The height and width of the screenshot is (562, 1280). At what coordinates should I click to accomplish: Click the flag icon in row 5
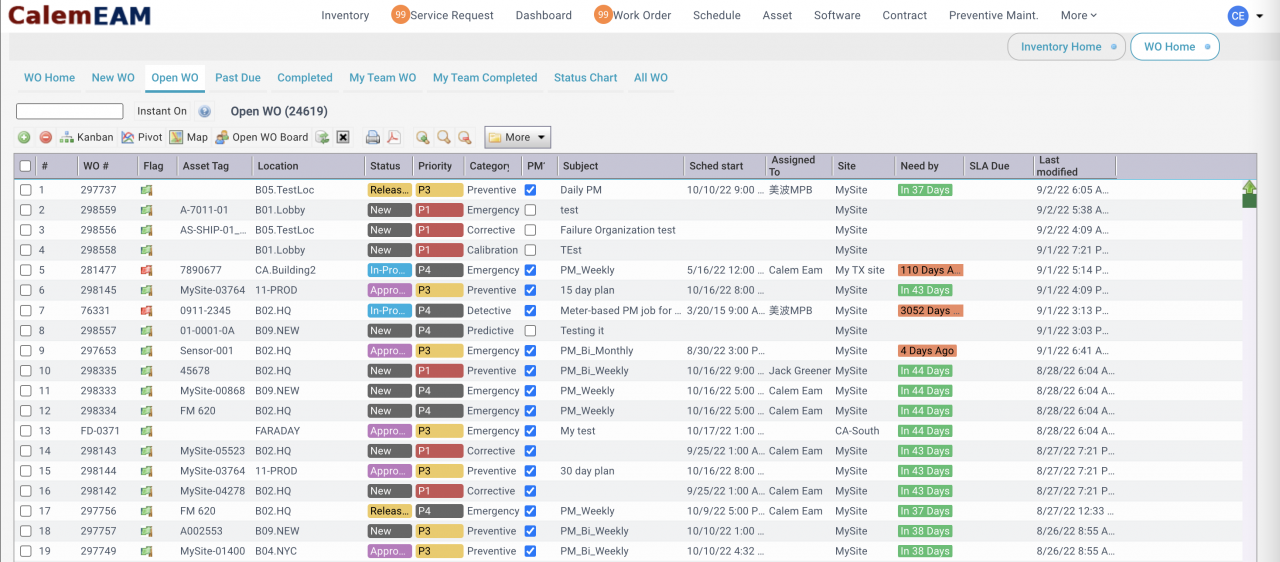point(147,270)
